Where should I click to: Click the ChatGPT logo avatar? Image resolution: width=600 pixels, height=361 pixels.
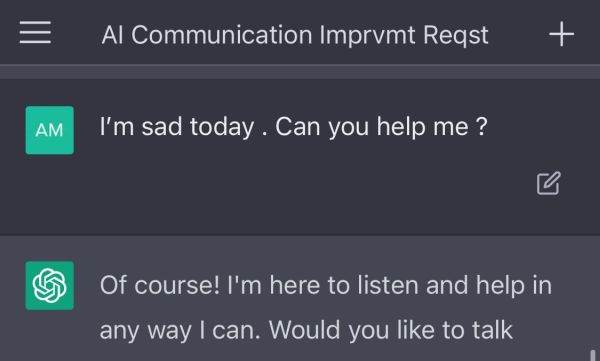pos(50,285)
